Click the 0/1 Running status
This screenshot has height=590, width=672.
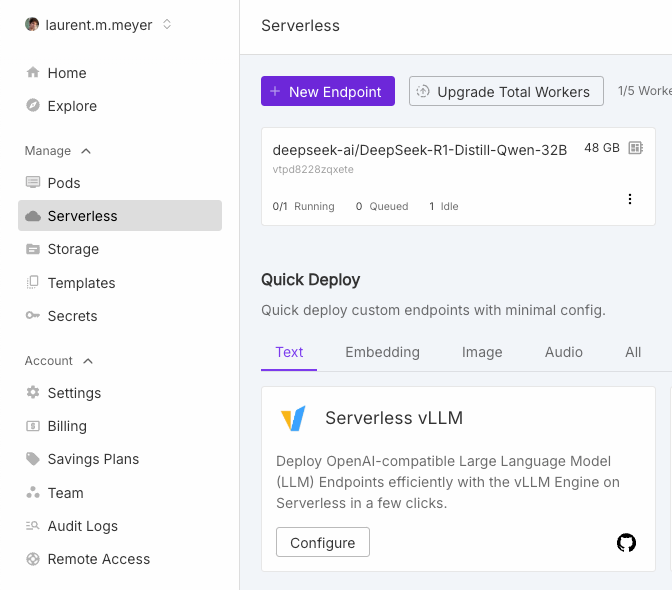[303, 206]
